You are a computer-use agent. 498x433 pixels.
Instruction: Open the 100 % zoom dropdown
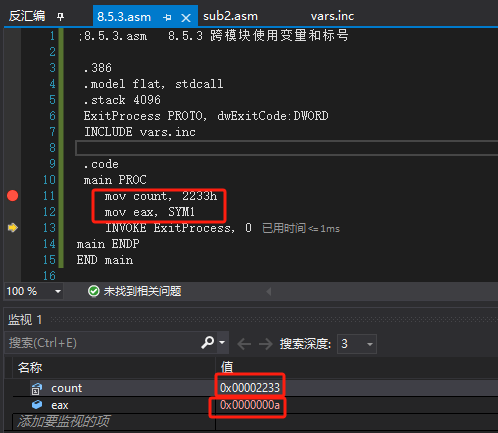(x=58, y=292)
